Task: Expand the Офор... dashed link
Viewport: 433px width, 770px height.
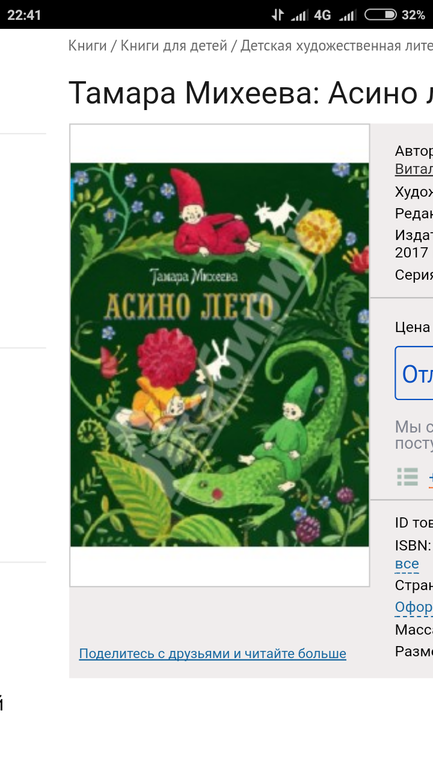Action: (x=414, y=607)
